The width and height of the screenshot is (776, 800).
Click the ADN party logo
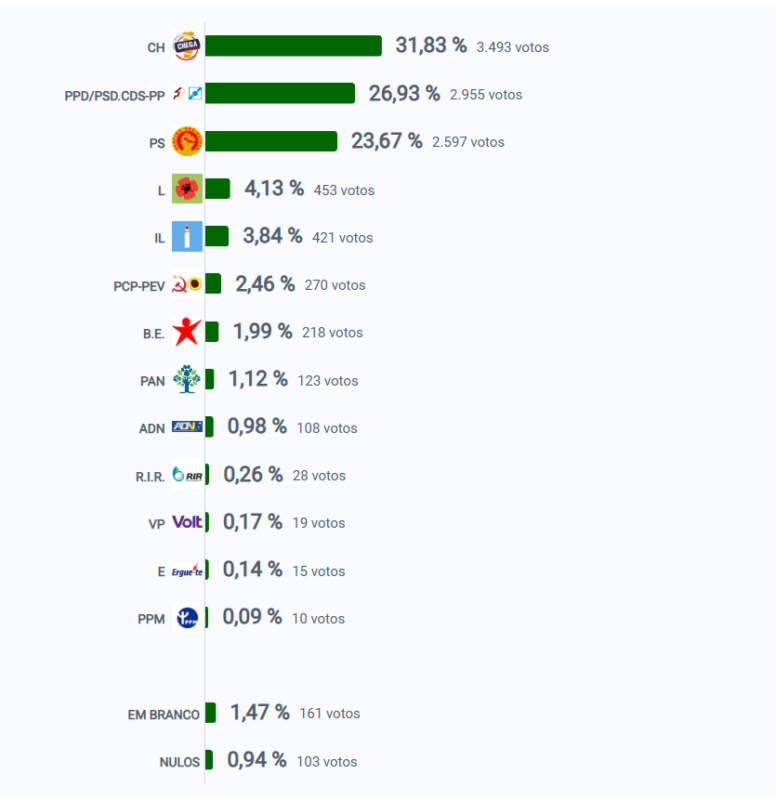click(187, 427)
